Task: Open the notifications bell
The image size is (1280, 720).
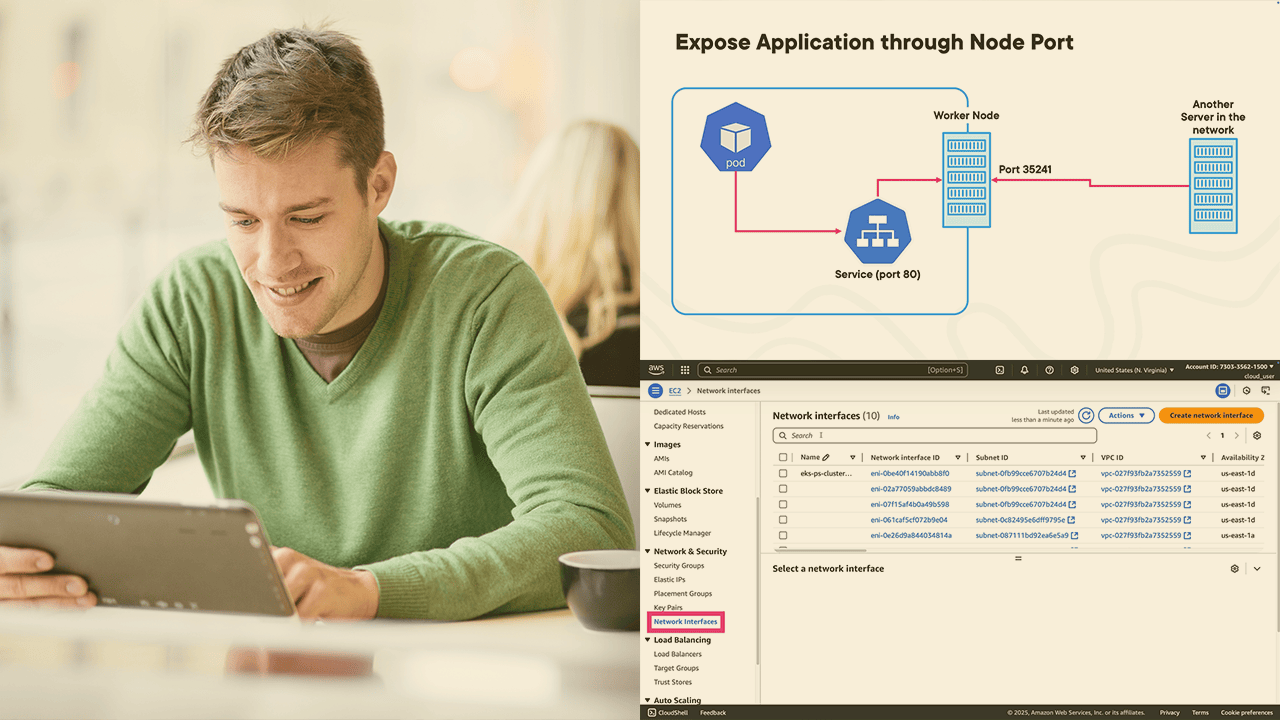Action: point(1024,370)
